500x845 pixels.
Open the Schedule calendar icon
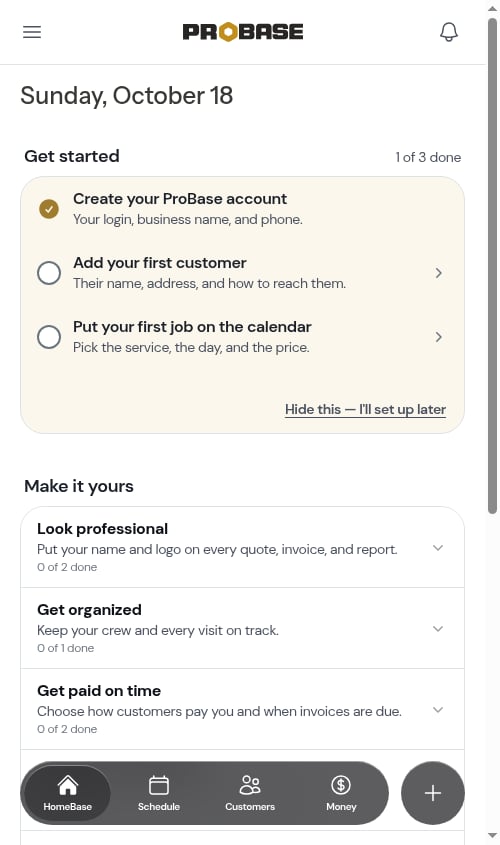coord(158,785)
